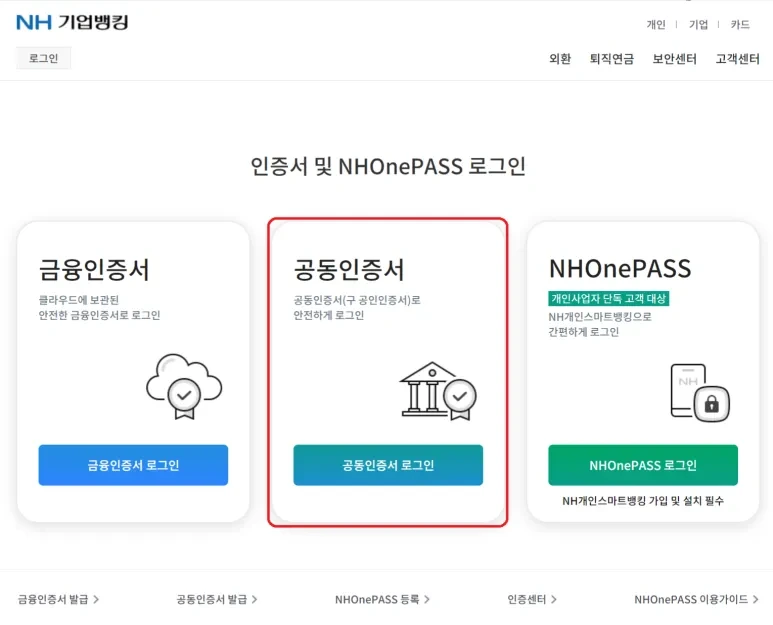Switch to 기업 banking site
This screenshot has height=625, width=773.
[698, 25]
